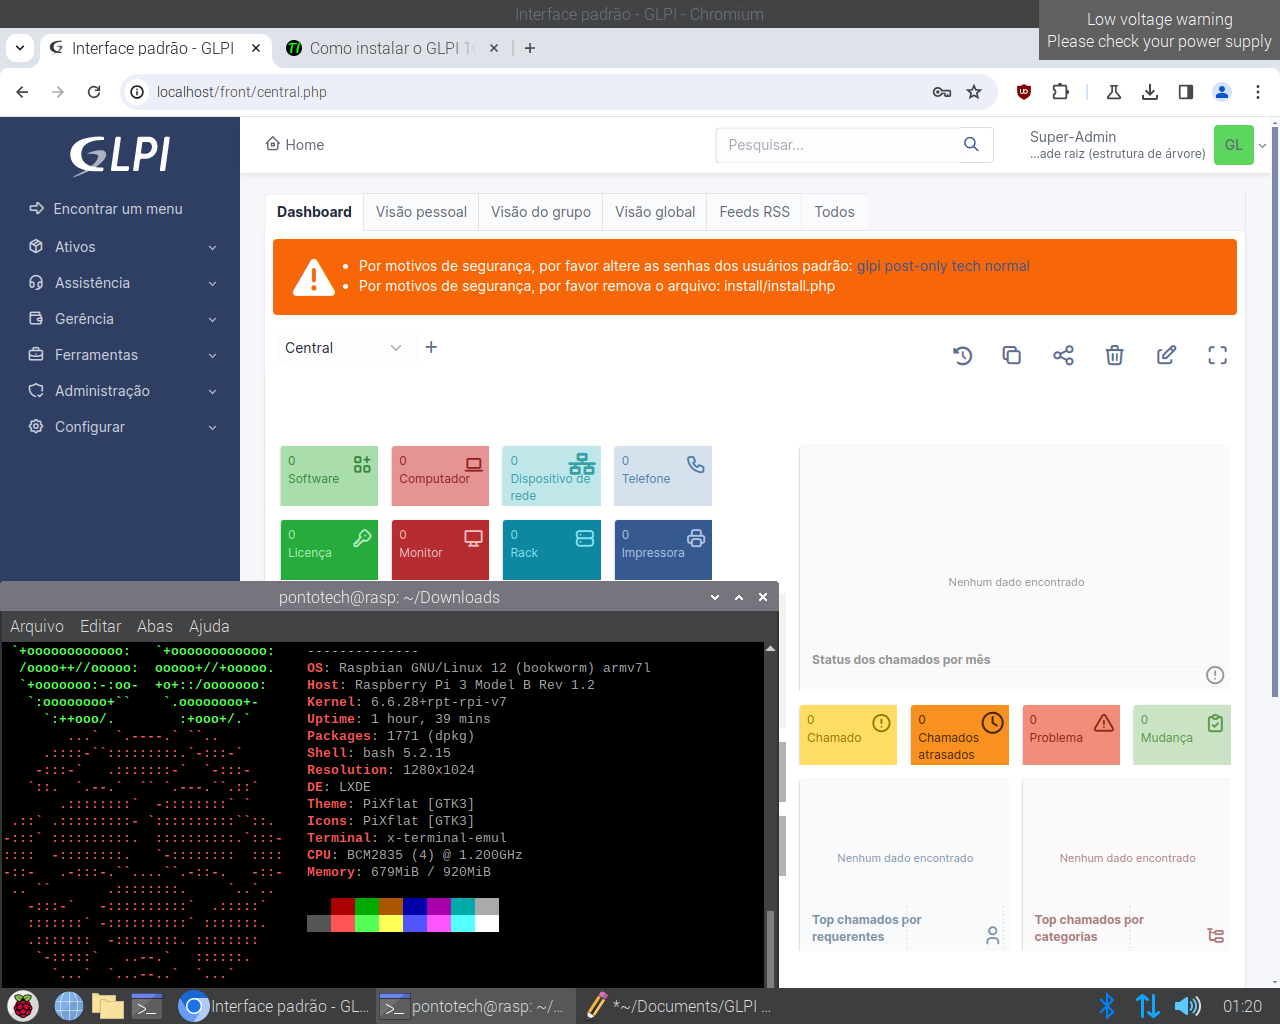Viewport: 1280px width, 1024px height.
Task: Open the Raspberry Pi start menu
Action: [22, 1006]
